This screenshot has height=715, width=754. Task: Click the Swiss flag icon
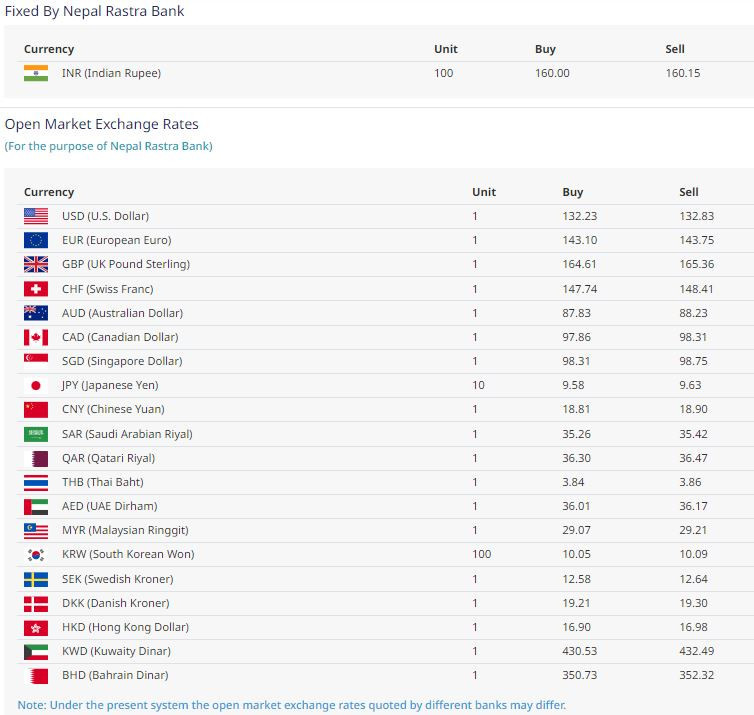tap(36, 289)
